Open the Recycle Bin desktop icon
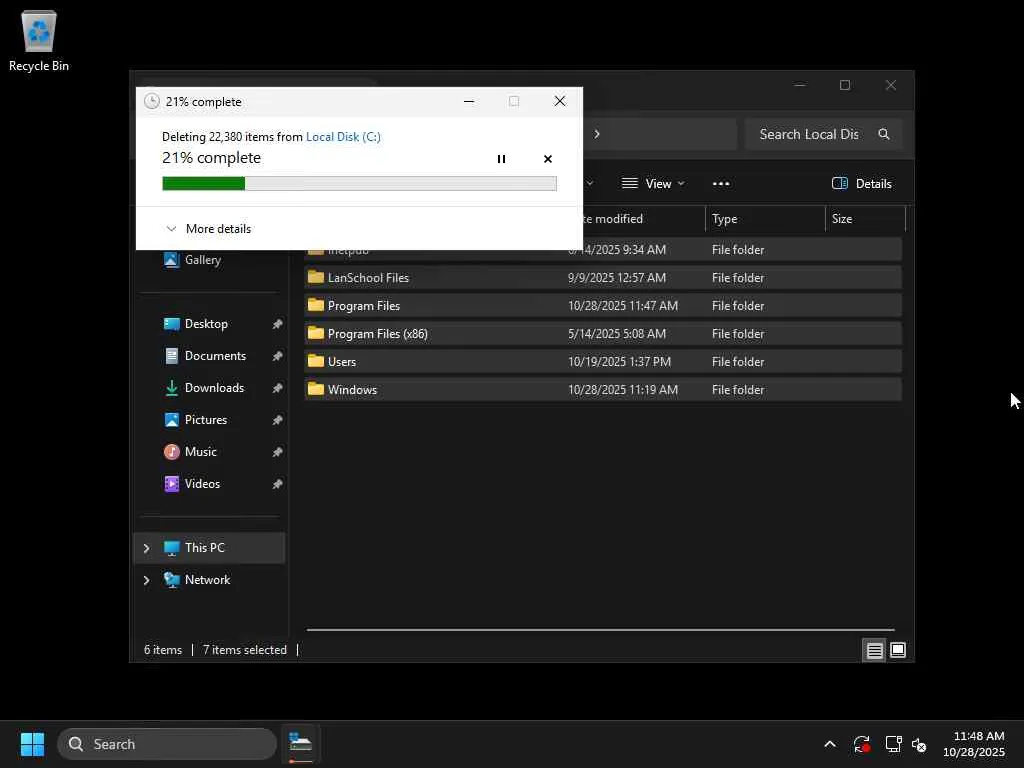1024x768 pixels. click(39, 40)
